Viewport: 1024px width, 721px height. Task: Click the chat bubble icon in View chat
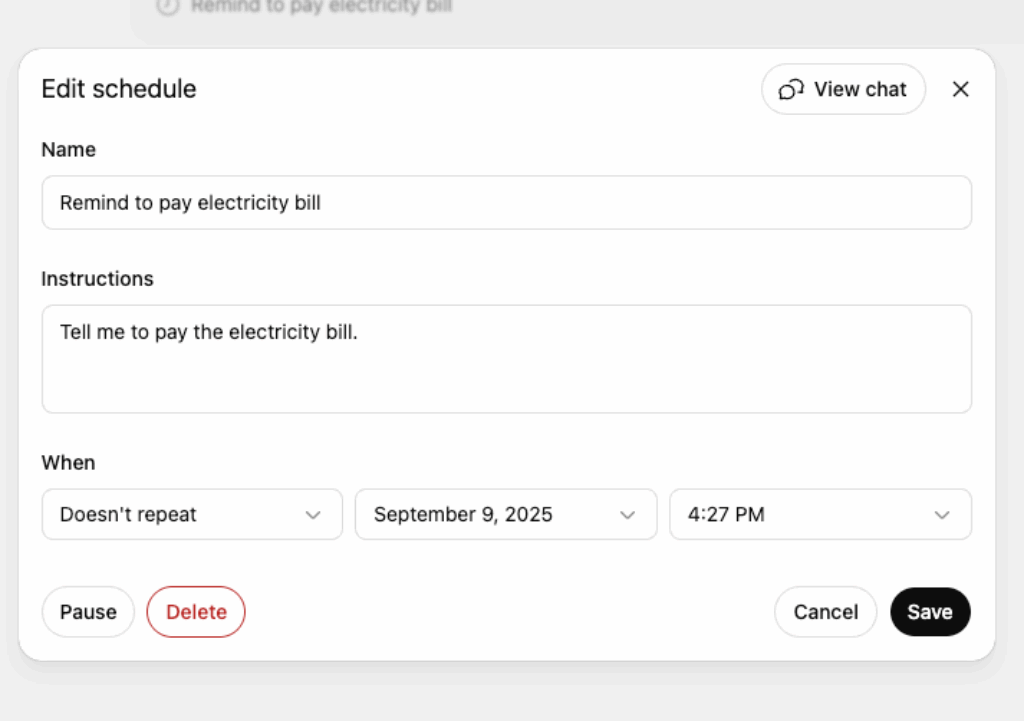tap(792, 90)
